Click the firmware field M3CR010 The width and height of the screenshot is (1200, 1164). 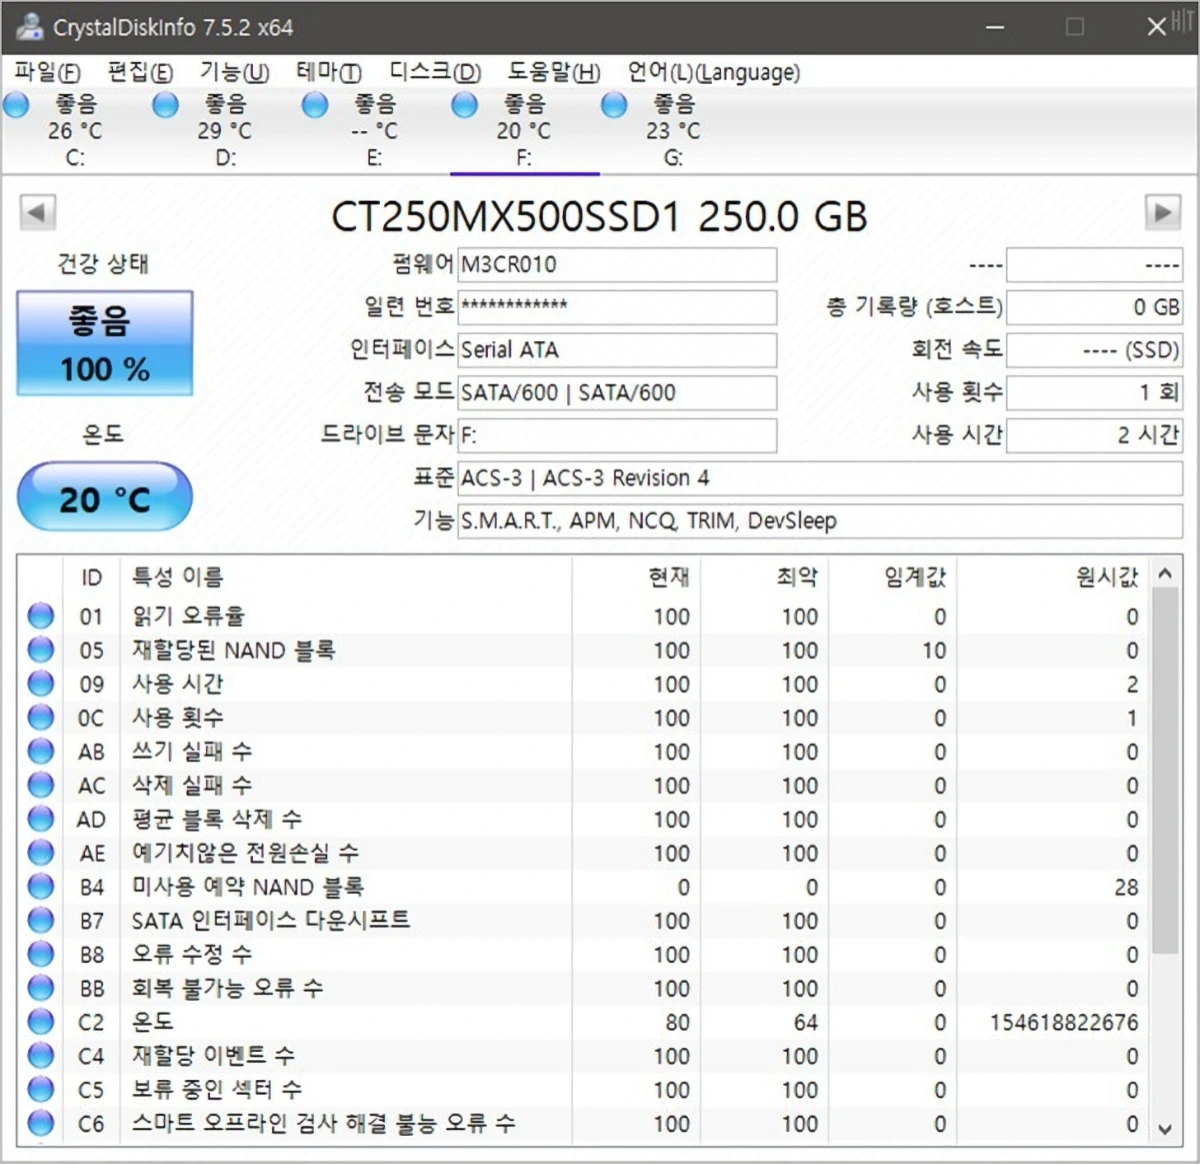[x=616, y=265]
